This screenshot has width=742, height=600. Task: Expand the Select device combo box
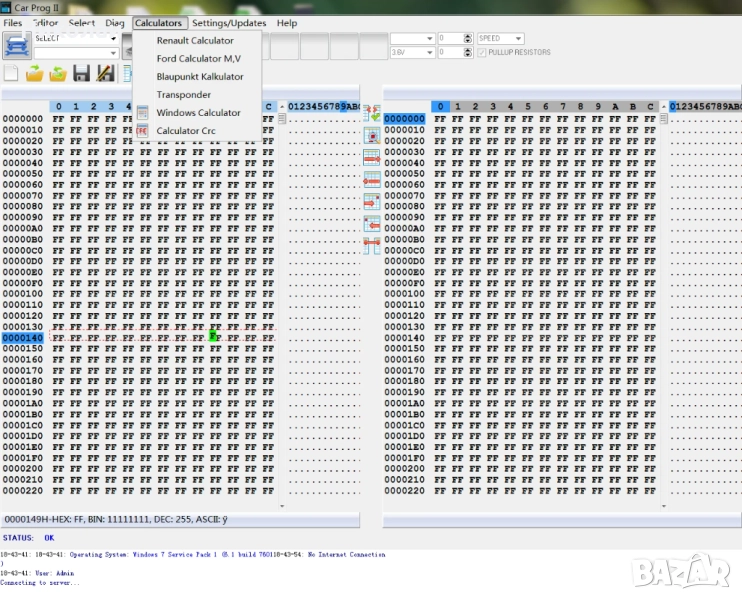(113, 39)
